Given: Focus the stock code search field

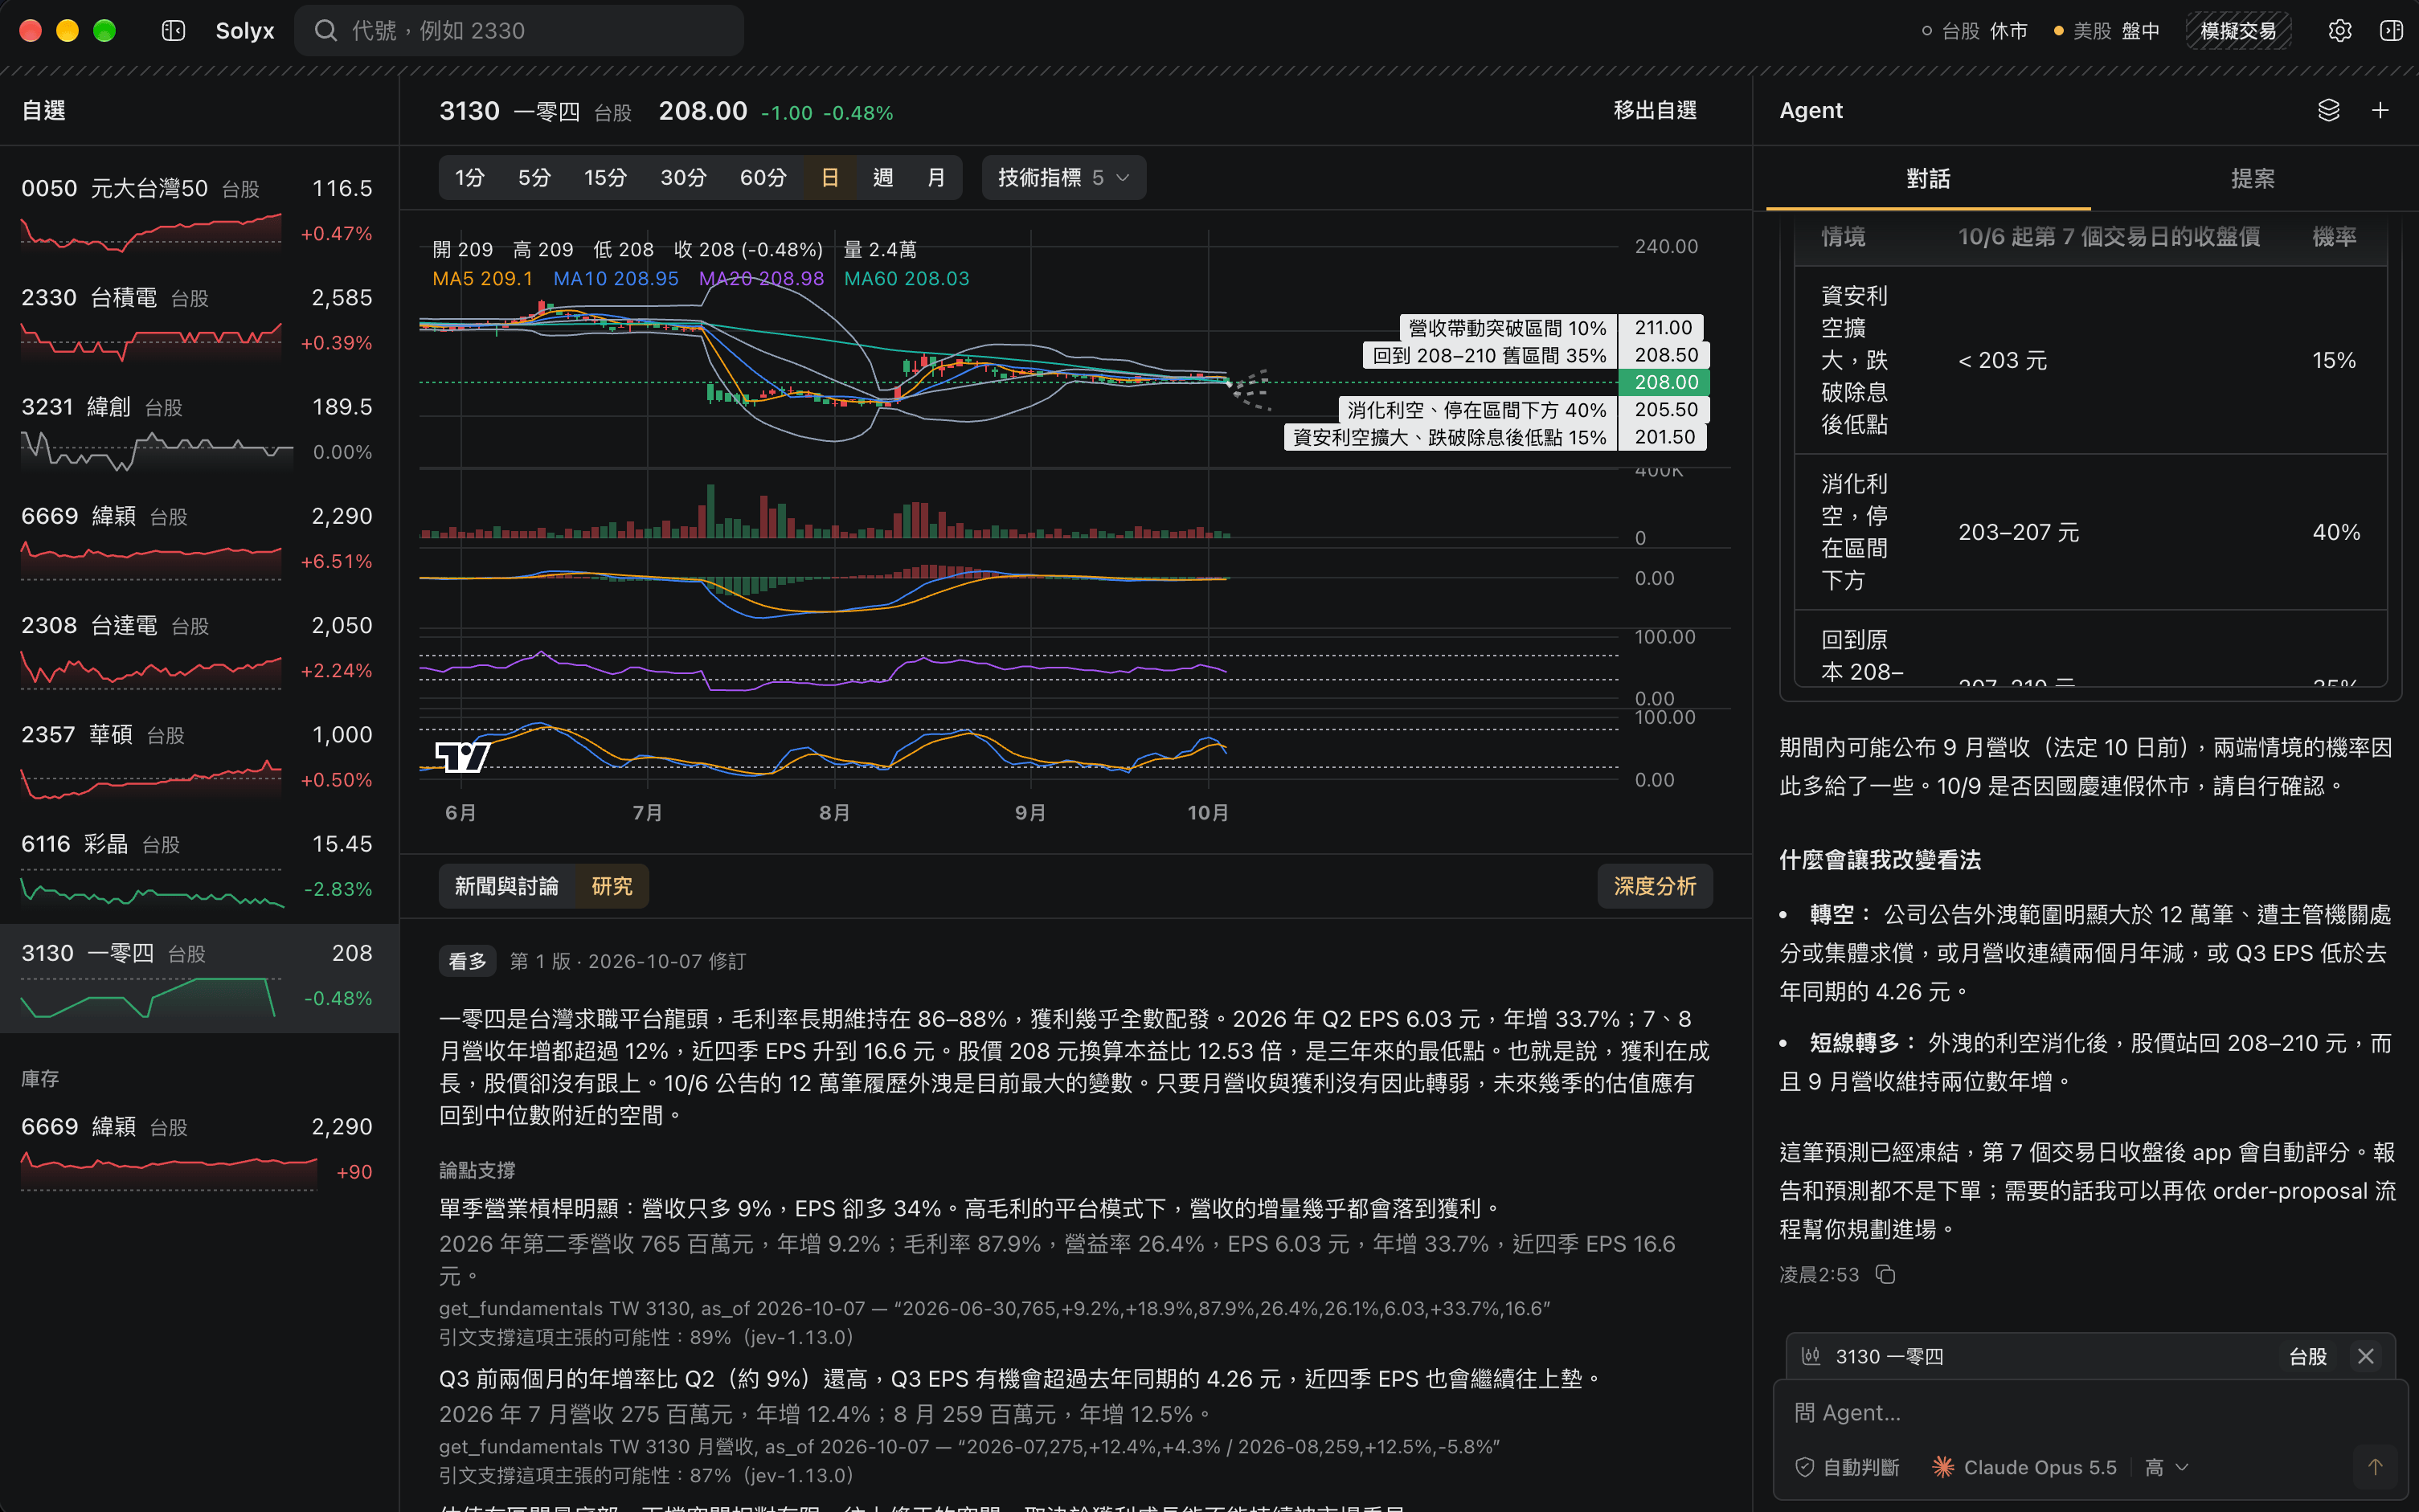Looking at the screenshot, I should pyautogui.click(x=519, y=31).
